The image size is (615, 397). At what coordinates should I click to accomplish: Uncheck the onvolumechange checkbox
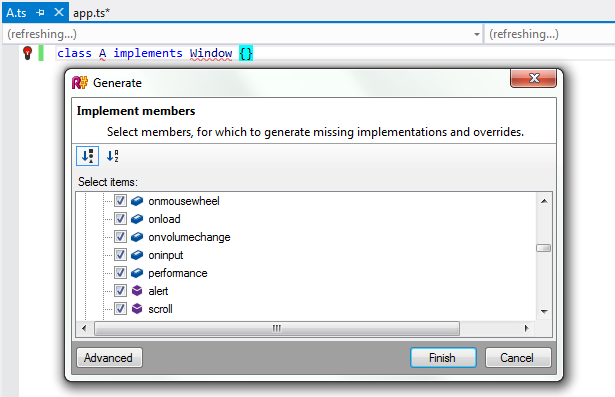[120, 237]
